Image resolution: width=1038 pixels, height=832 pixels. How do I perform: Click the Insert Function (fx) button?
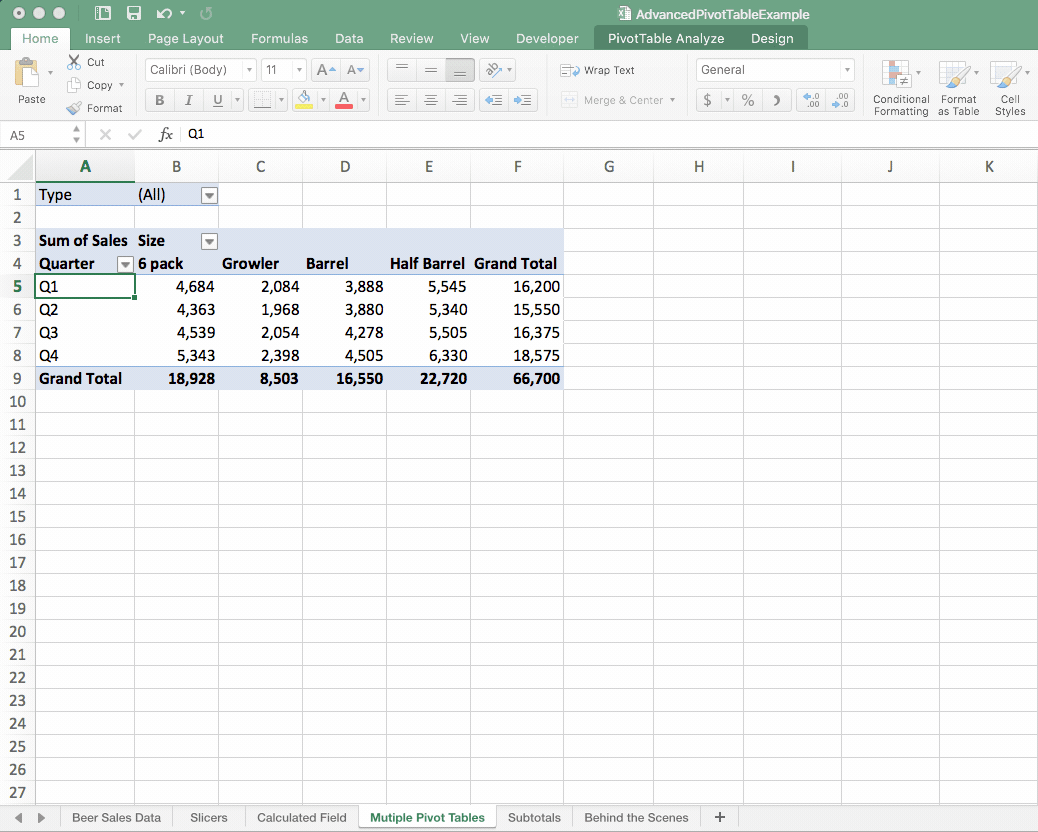(164, 133)
